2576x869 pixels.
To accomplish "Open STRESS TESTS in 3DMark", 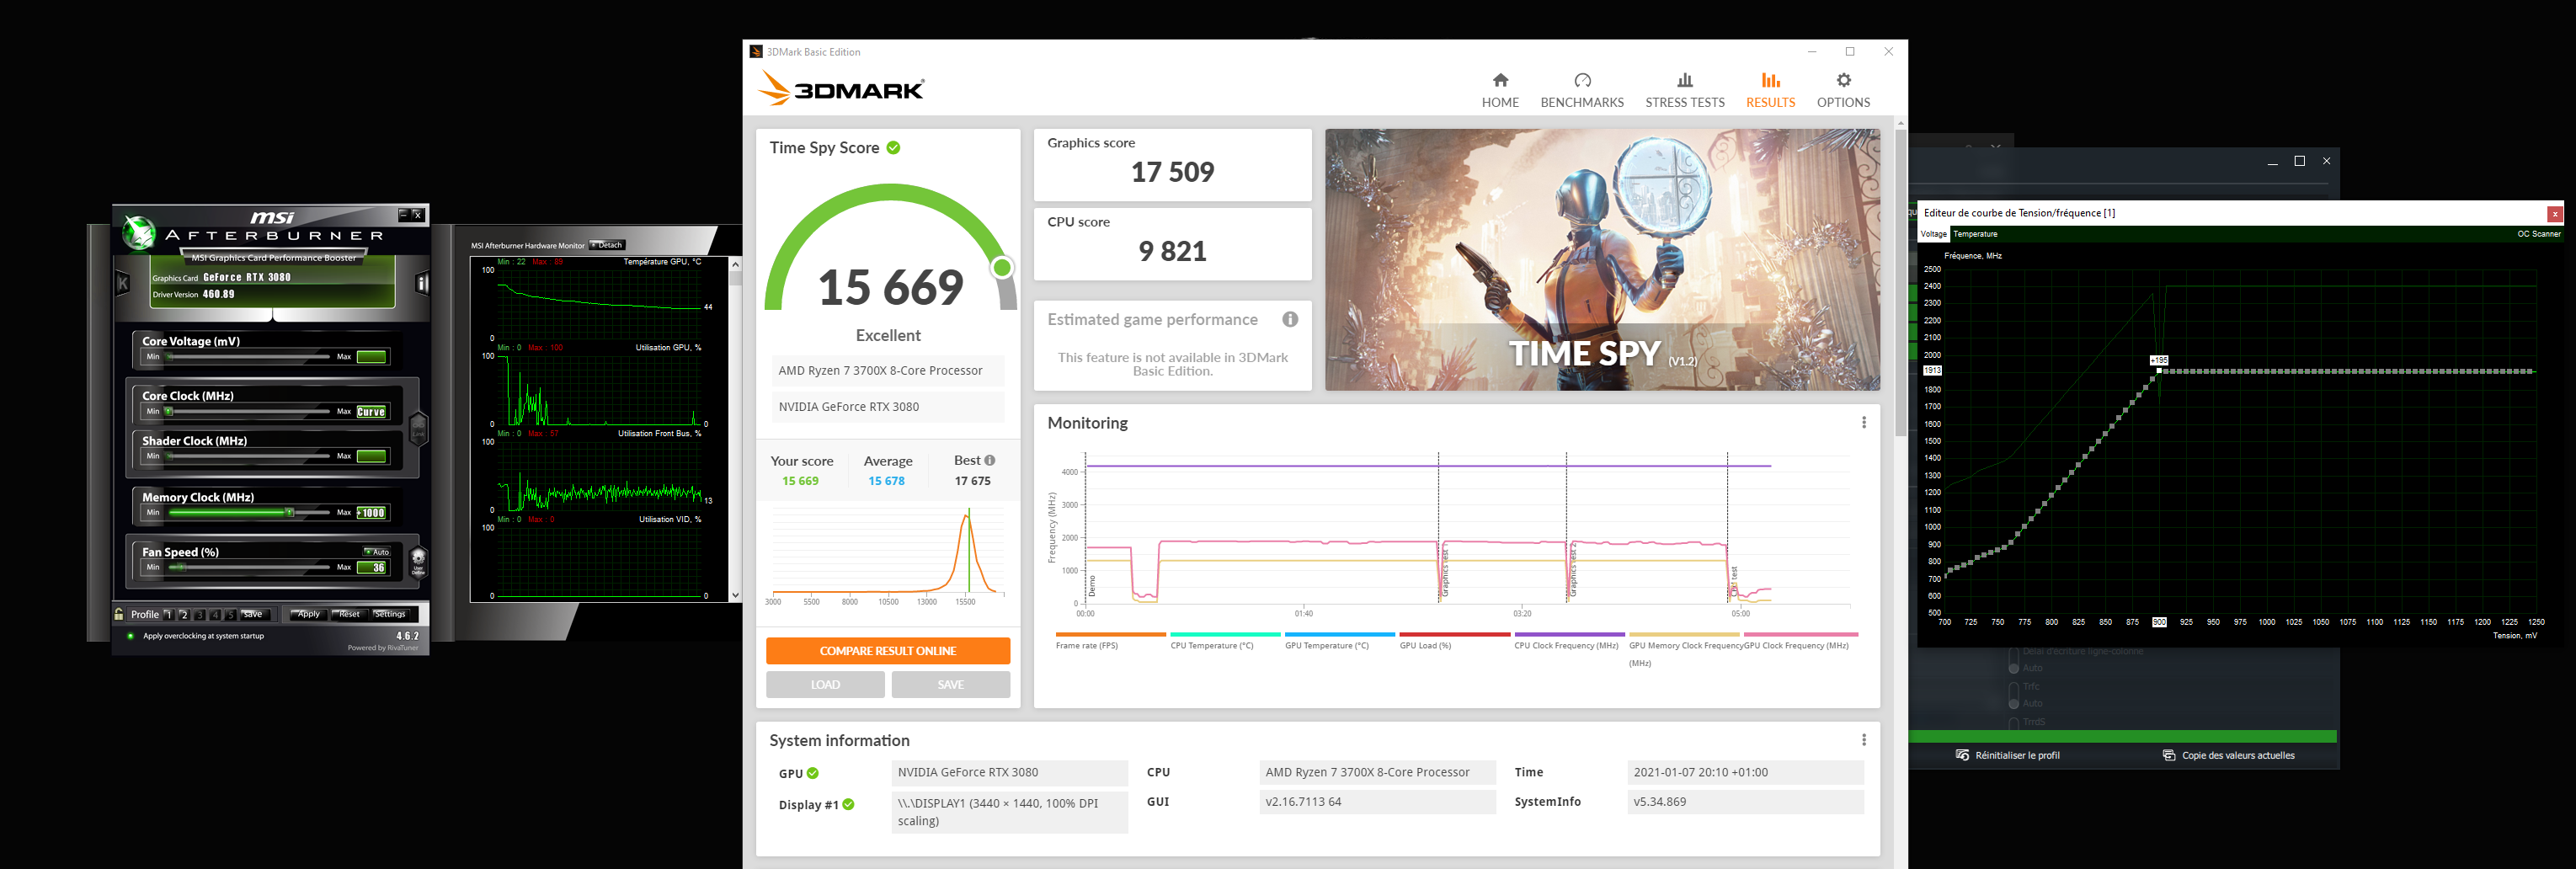I will 1684,90.
